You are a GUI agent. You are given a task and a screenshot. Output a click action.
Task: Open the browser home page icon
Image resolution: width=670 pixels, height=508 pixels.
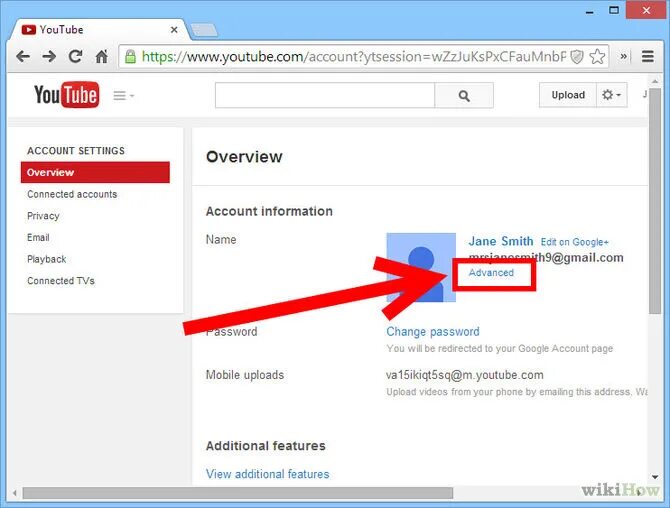[101, 56]
